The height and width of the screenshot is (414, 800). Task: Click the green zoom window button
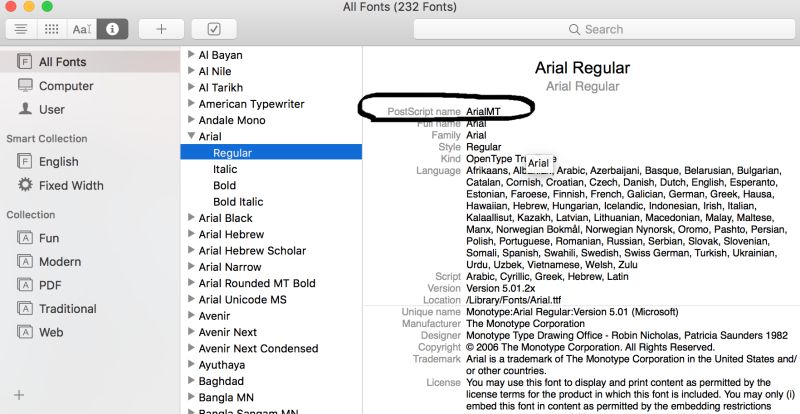[x=47, y=6]
